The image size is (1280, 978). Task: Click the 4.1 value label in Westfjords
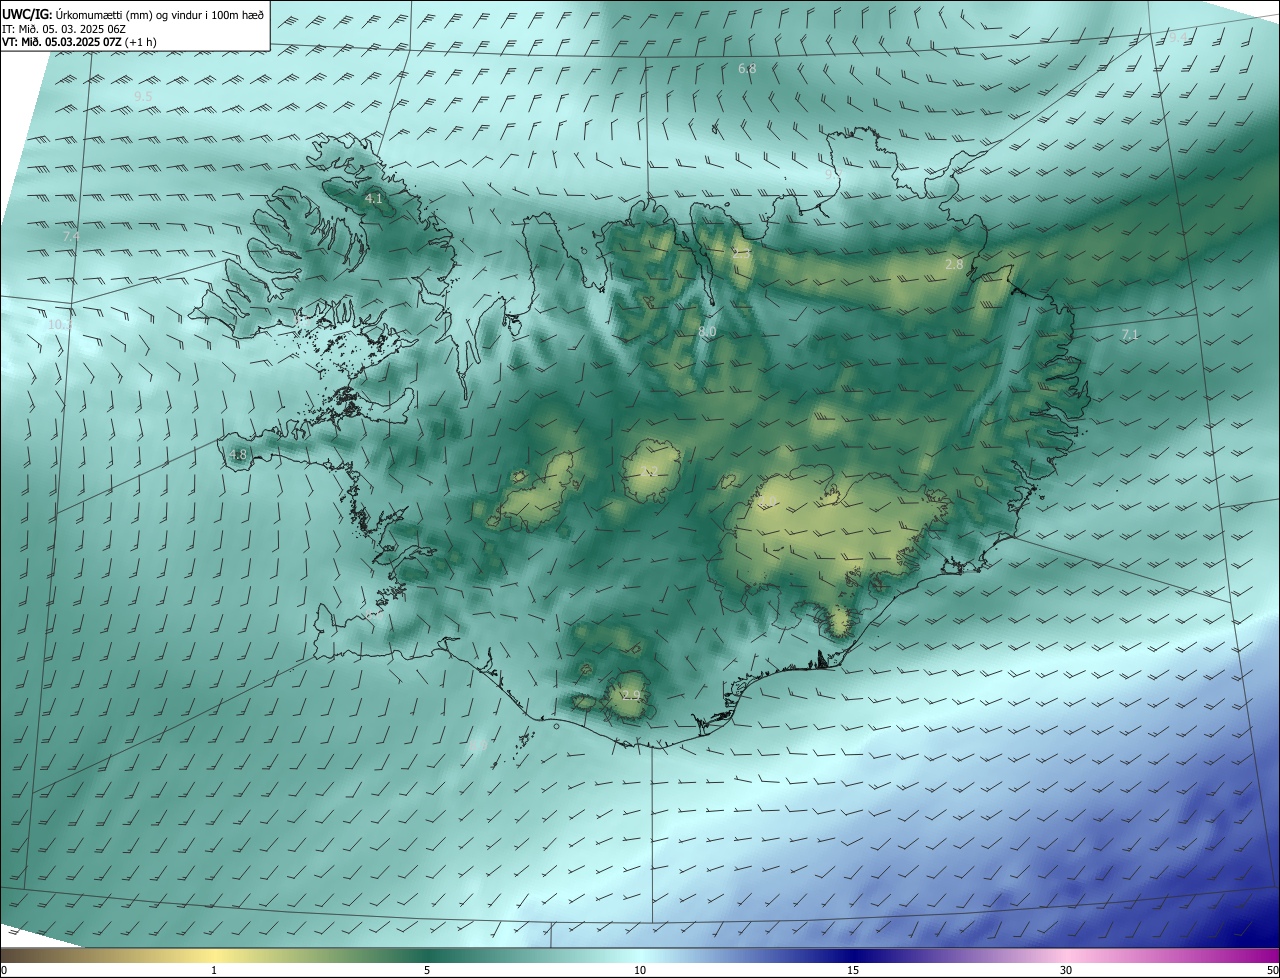[373, 199]
